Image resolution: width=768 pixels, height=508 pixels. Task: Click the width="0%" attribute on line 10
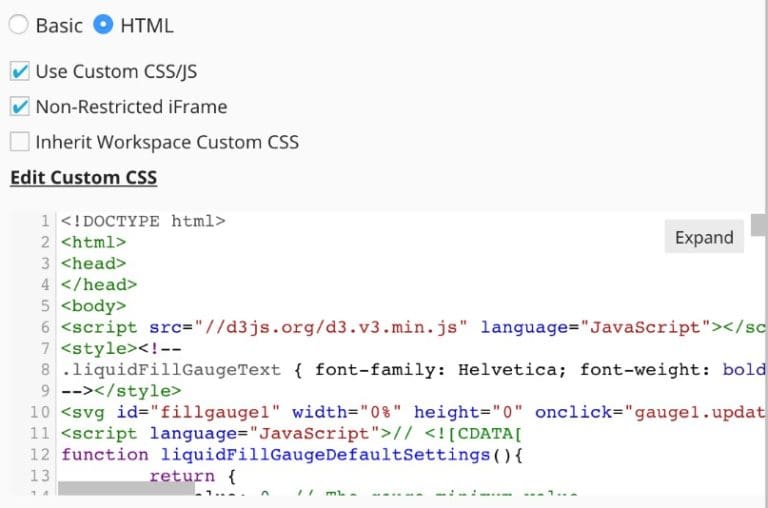coord(347,412)
